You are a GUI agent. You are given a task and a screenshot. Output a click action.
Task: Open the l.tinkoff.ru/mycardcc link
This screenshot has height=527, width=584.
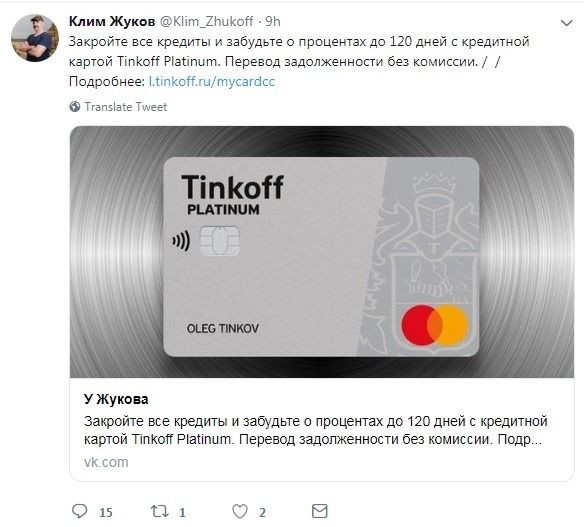tap(212, 82)
